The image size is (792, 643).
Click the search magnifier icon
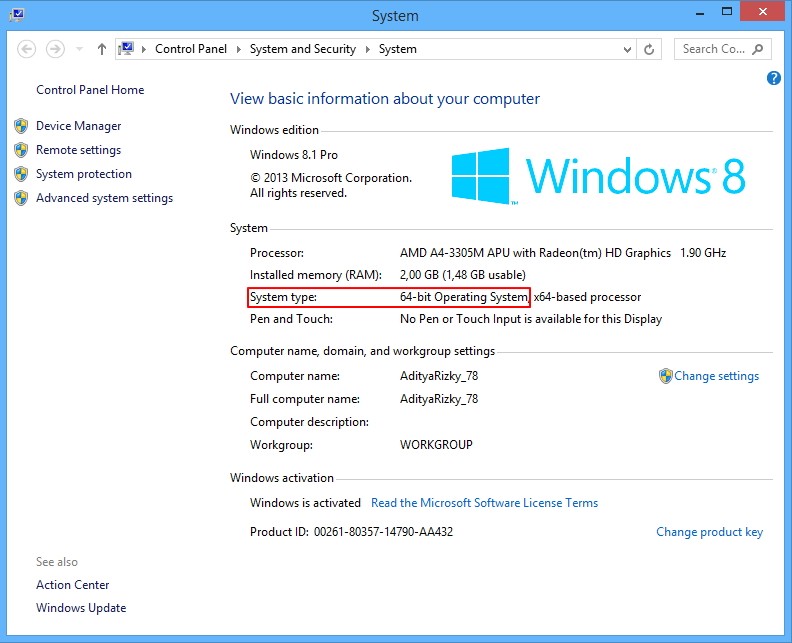[758, 49]
